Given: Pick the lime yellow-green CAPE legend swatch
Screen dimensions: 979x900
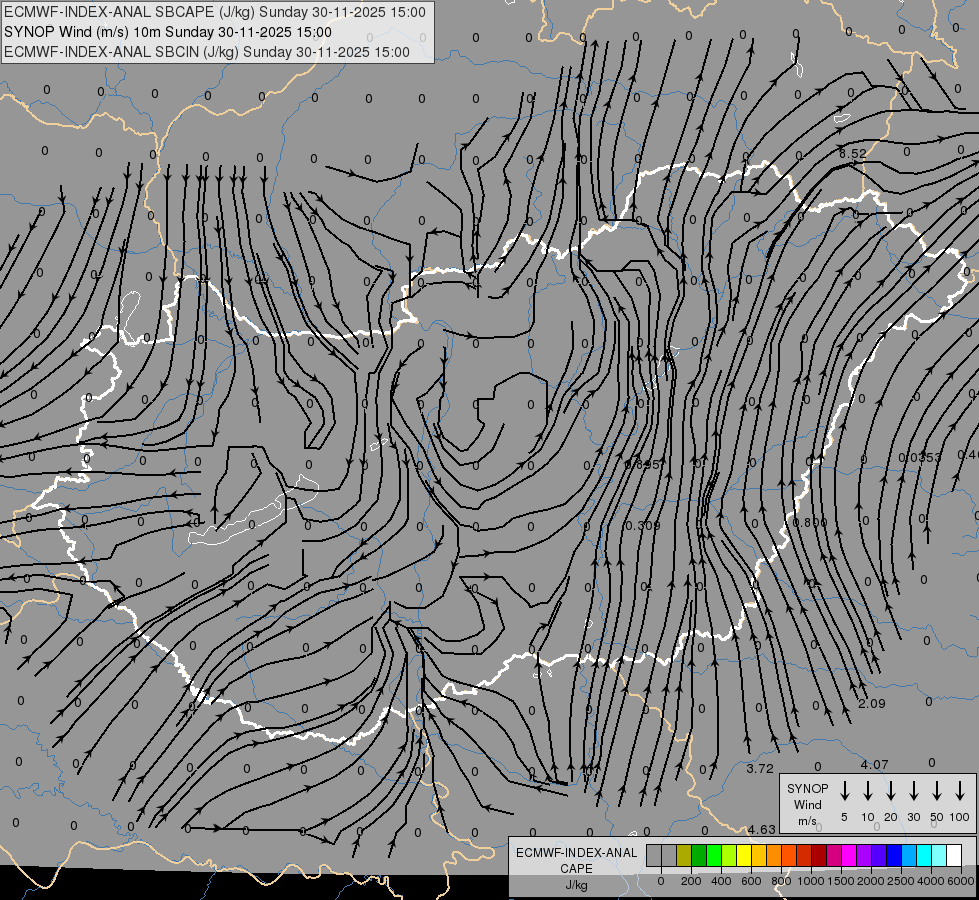Looking at the screenshot, I should (729, 855).
